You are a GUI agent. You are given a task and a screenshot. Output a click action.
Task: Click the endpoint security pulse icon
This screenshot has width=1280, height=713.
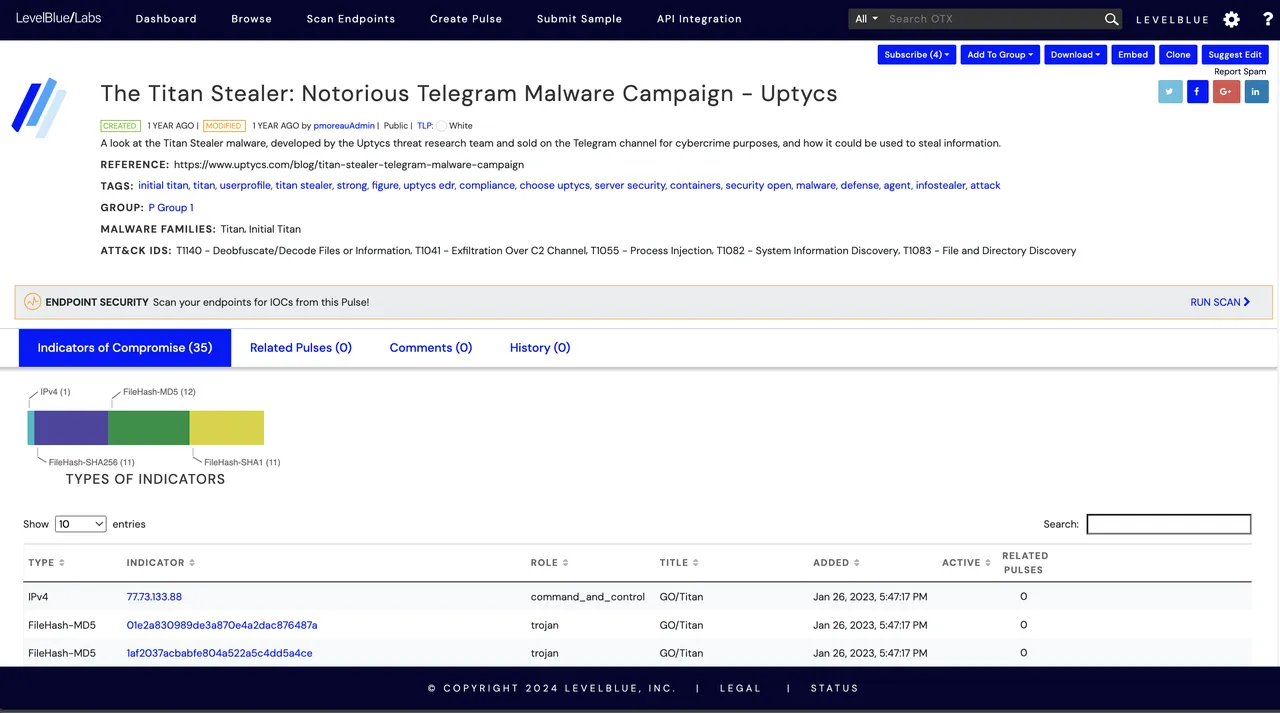coord(33,302)
